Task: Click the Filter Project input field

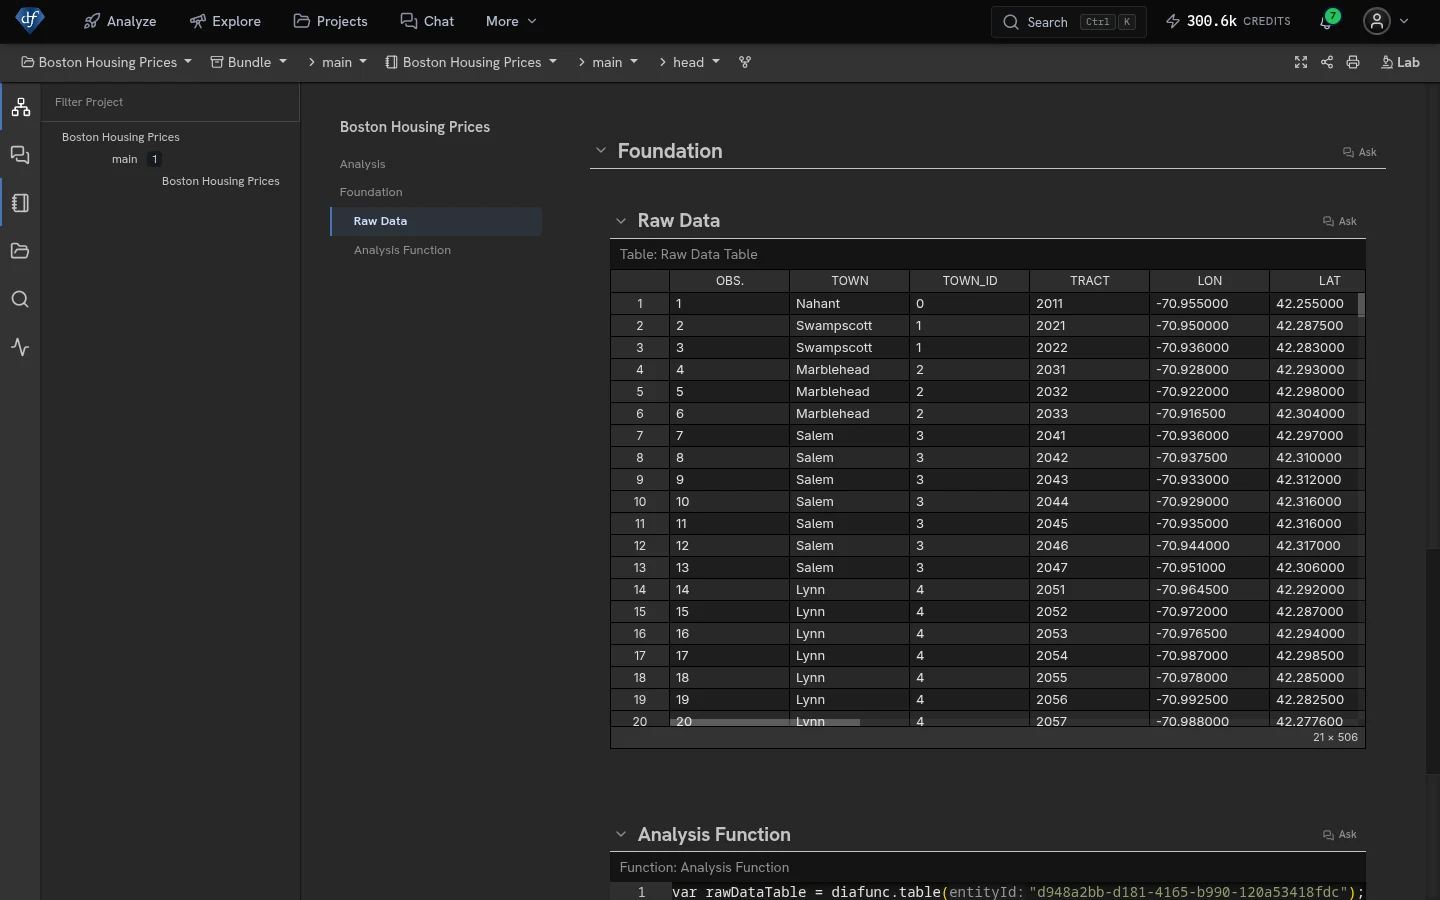Action: pyautogui.click(x=171, y=102)
